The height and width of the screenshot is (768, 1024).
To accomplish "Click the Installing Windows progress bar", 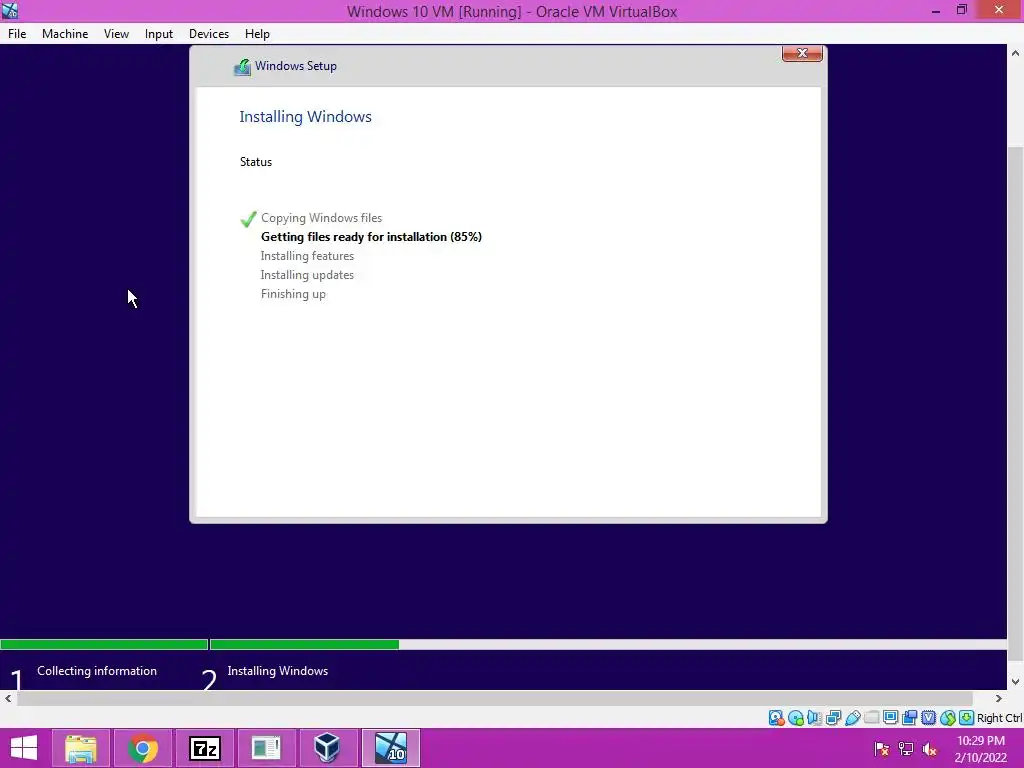I will [x=609, y=645].
